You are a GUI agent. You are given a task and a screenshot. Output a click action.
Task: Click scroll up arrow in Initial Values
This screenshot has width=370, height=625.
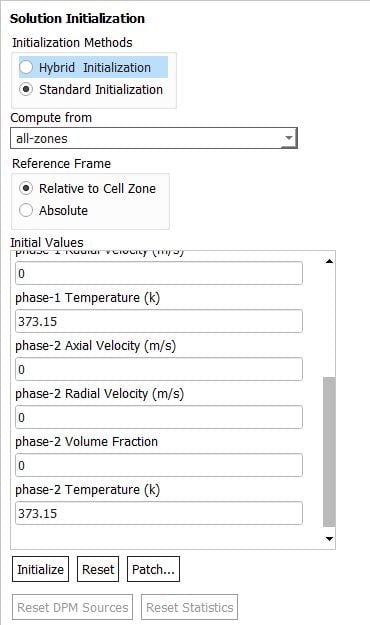pos(329,261)
